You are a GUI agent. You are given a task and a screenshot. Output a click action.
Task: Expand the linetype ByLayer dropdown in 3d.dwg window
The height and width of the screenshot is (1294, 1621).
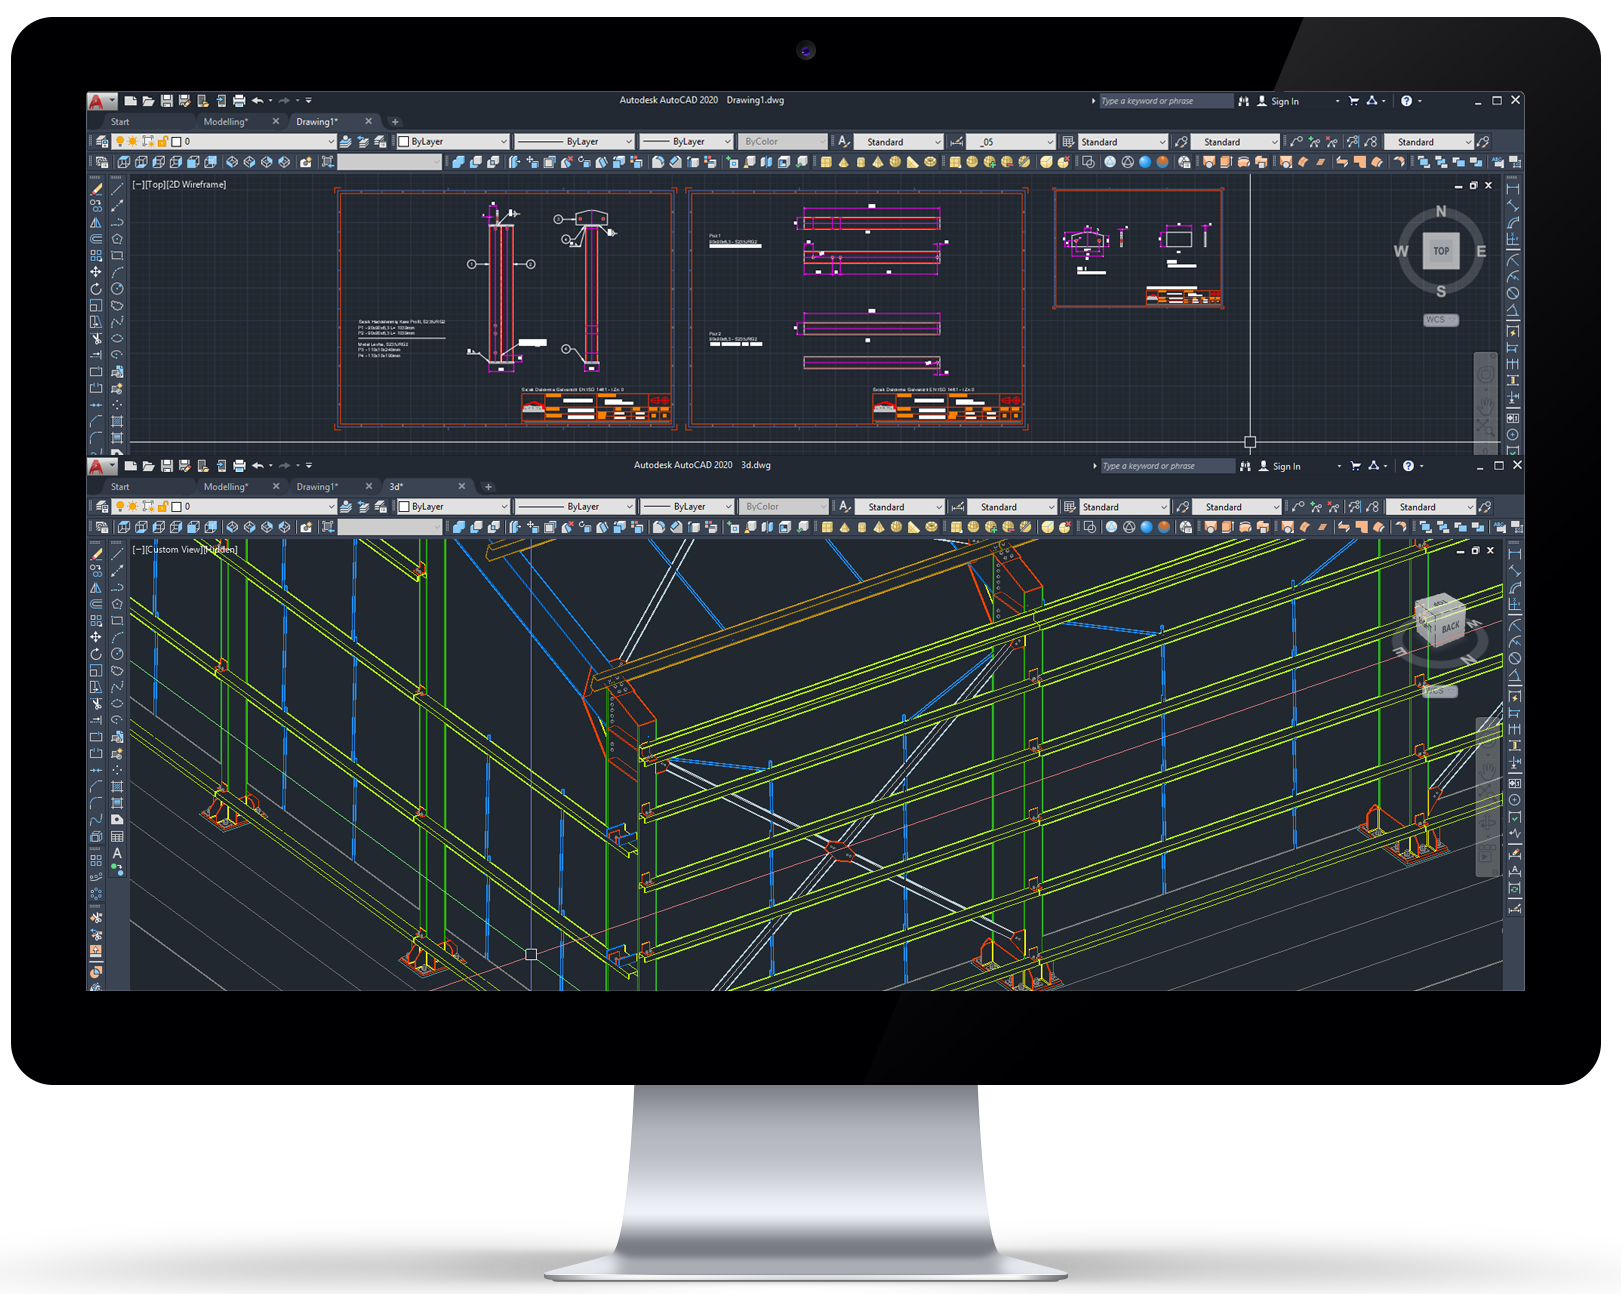629,507
